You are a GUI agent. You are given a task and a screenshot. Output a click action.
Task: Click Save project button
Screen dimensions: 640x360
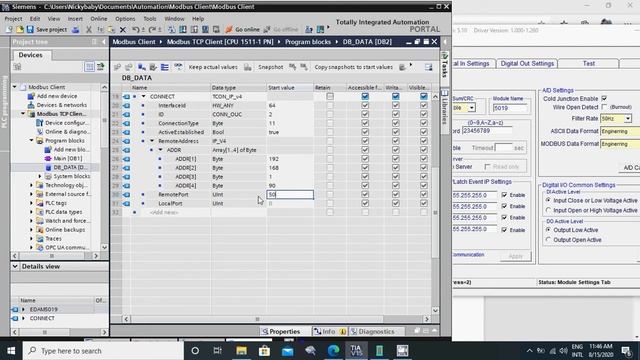[x=47, y=29]
